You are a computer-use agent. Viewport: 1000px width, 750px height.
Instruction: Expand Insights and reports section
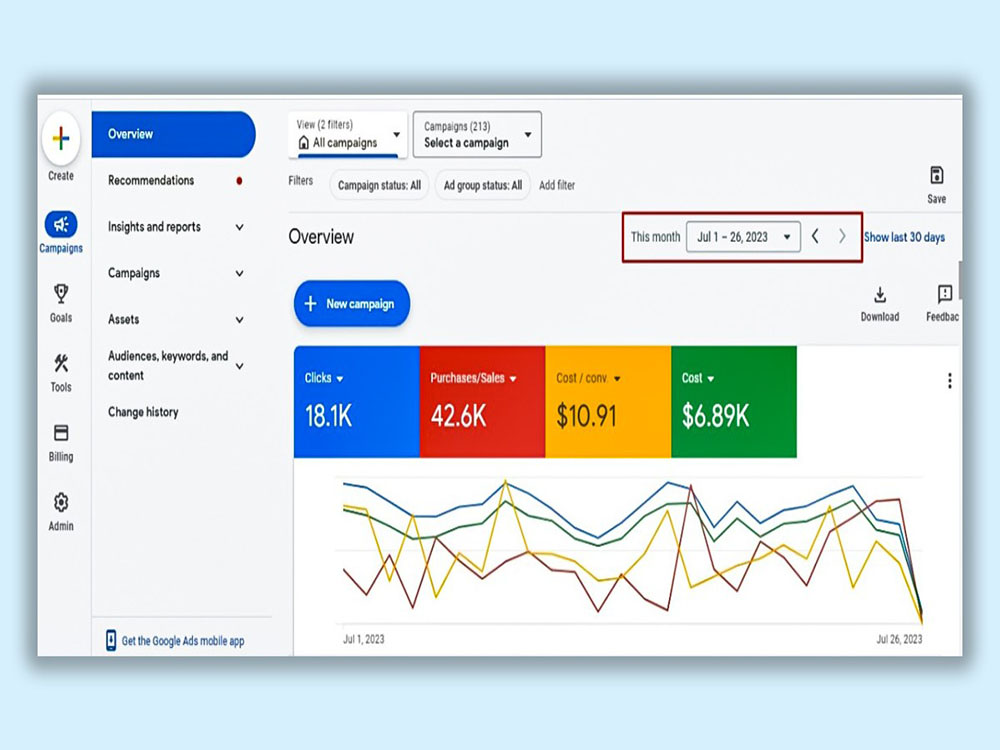tap(239, 227)
